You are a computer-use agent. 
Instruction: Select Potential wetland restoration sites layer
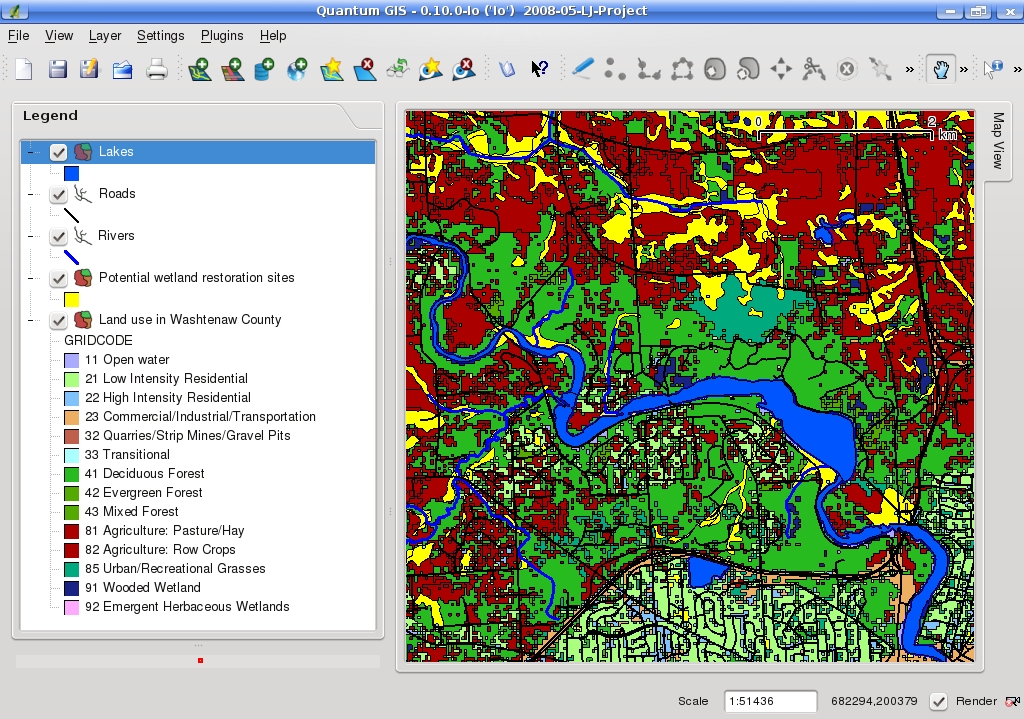coord(196,278)
